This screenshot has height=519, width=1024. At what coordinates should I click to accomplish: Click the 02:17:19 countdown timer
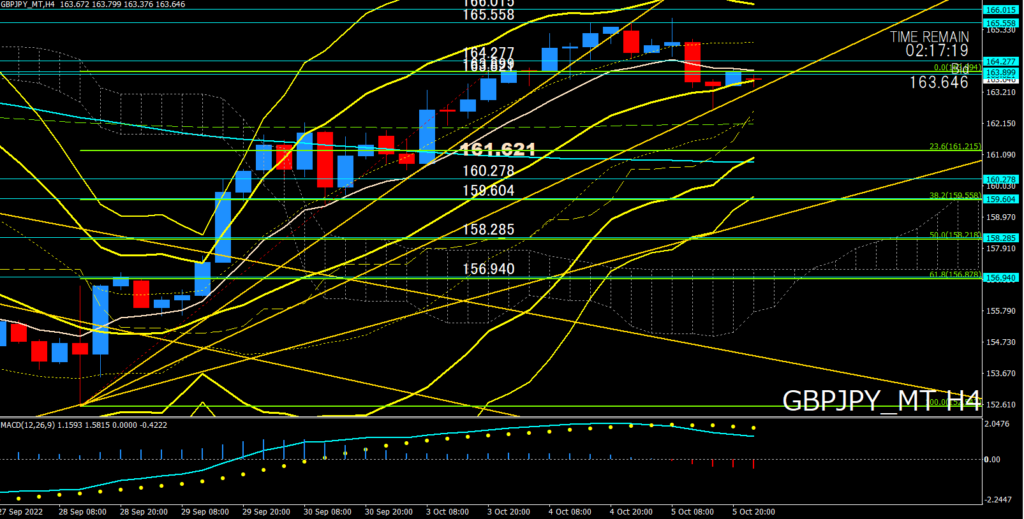(936, 50)
